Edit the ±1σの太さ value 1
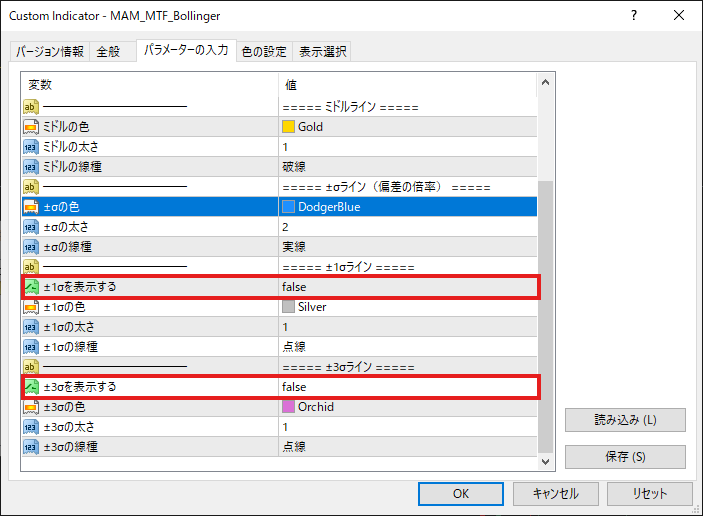 tap(408, 327)
